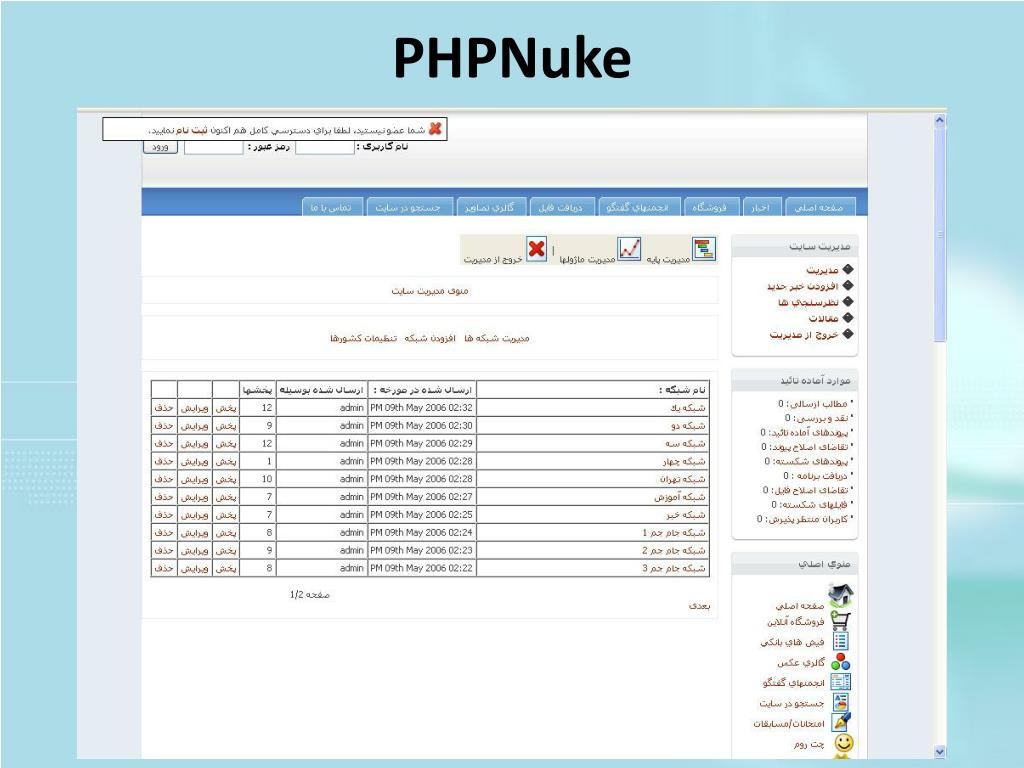Click ویرایش for شبکه جام جم 1 row
1024x768 pixels.
click(195, 532)
